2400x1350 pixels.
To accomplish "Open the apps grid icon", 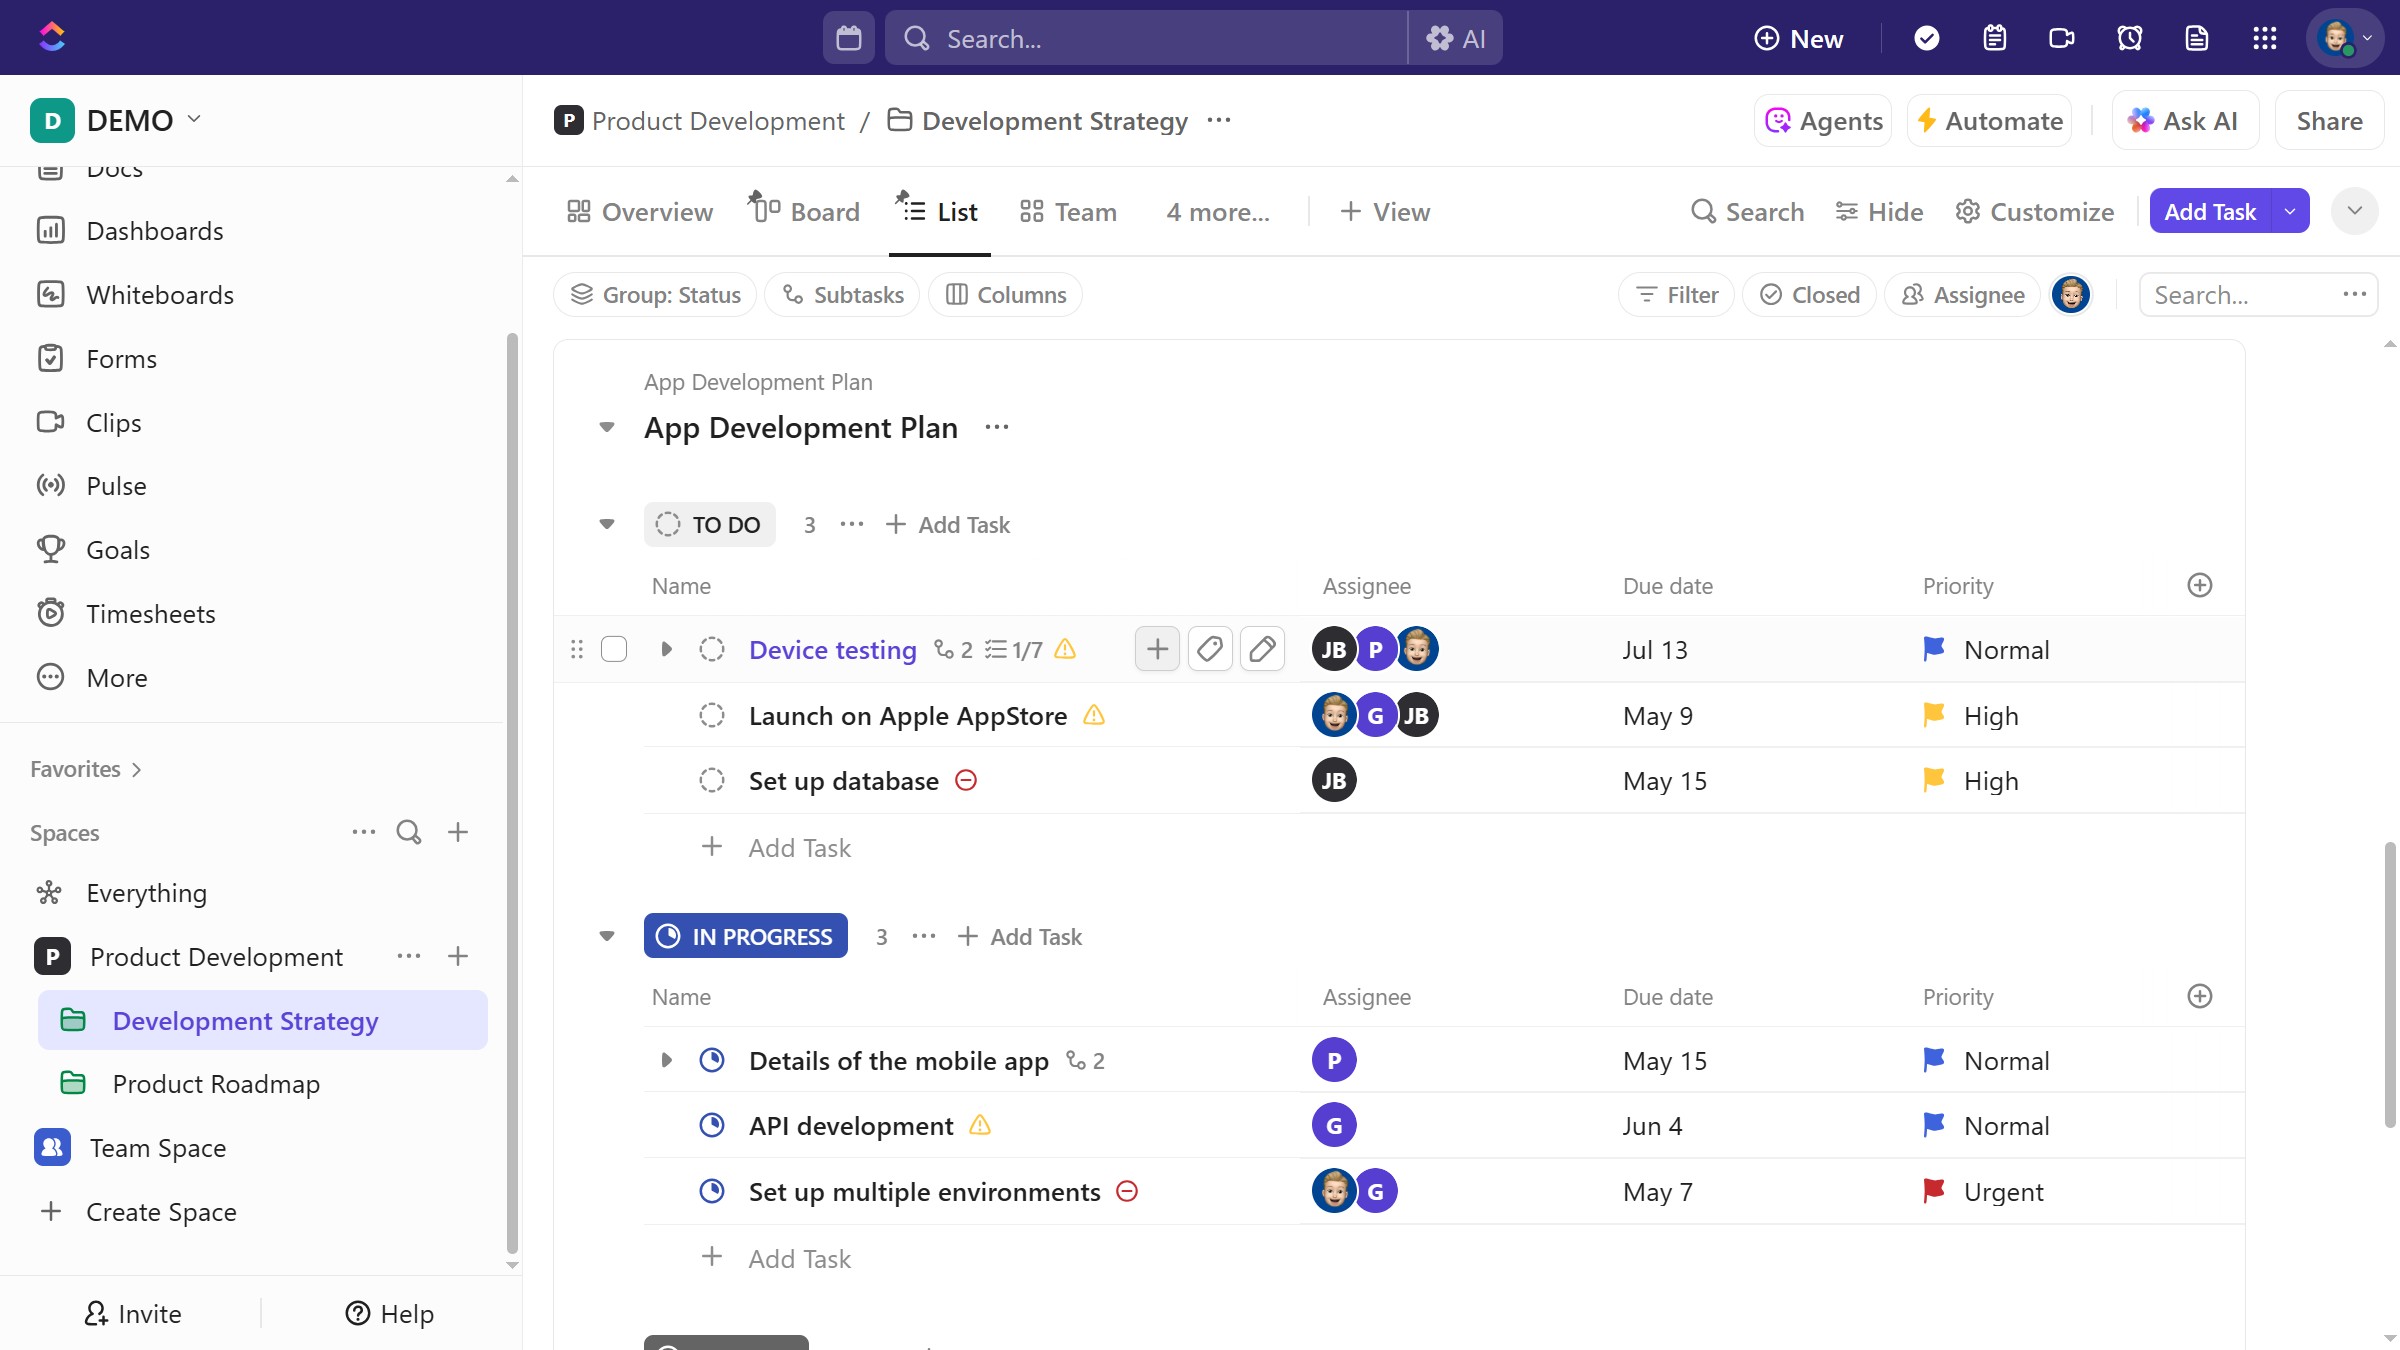I will [2265, 38].
